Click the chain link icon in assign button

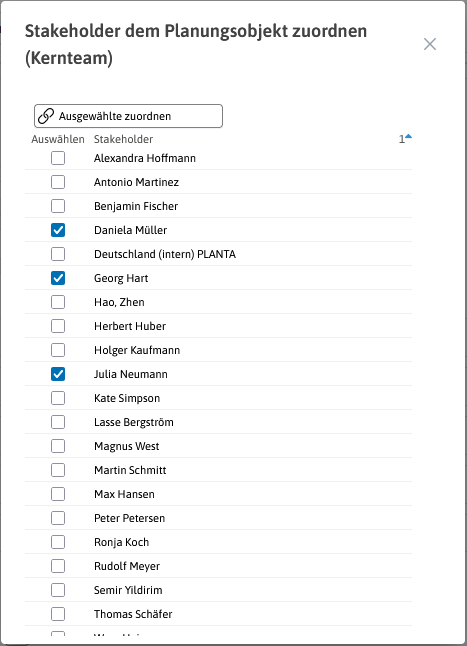[46, 116]
